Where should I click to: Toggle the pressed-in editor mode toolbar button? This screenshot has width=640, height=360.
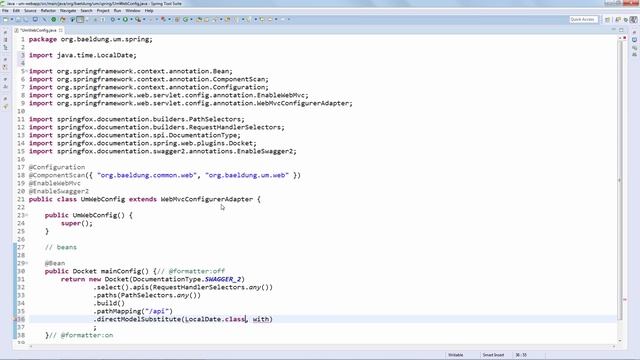click(80, 20)
